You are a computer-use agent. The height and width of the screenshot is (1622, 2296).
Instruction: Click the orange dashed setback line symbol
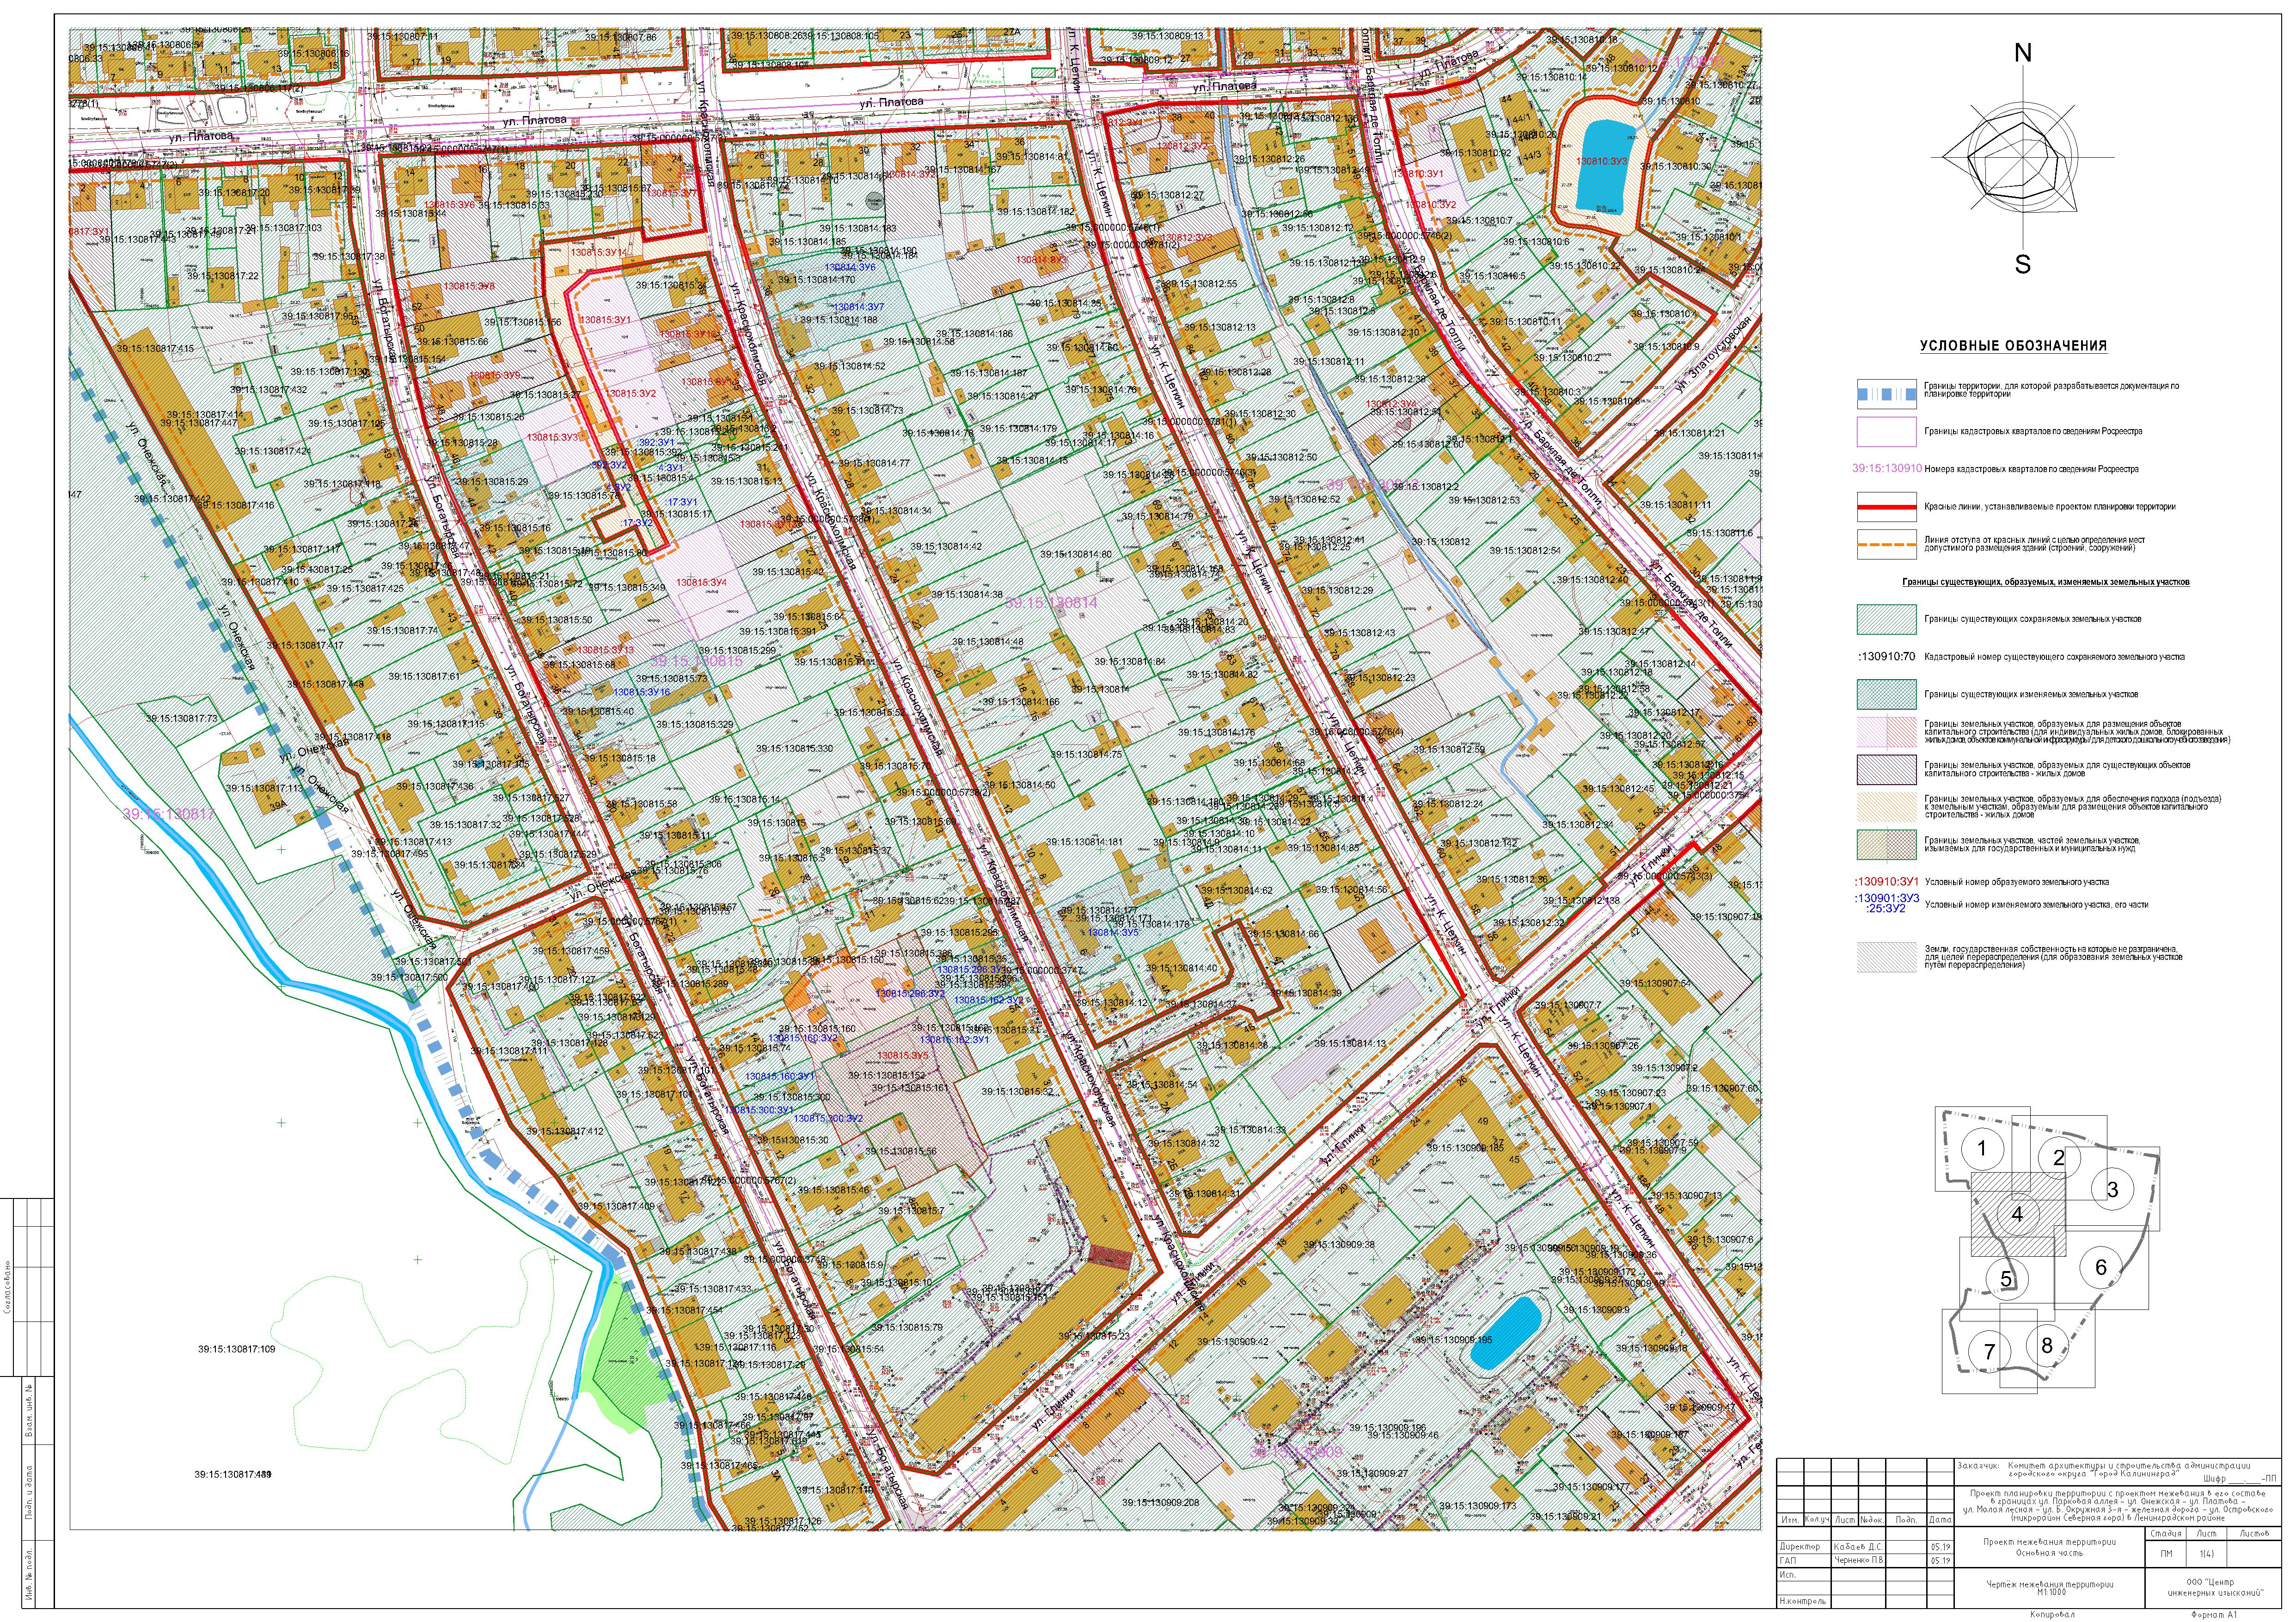[x=1886, y=546]
